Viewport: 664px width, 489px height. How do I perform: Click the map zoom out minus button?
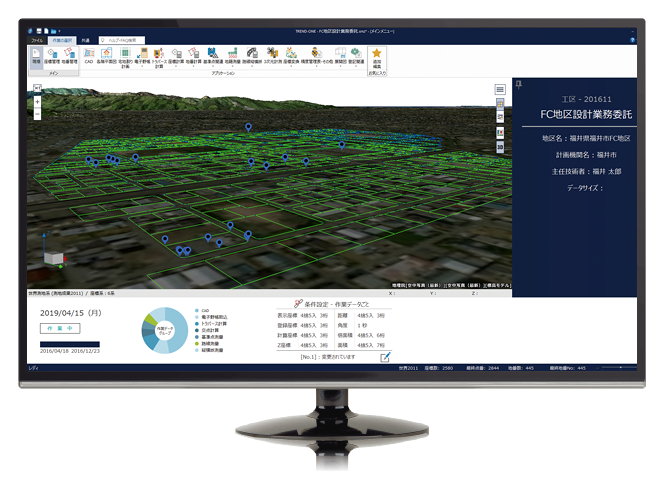pyautogui.click(x=37, y=114)
